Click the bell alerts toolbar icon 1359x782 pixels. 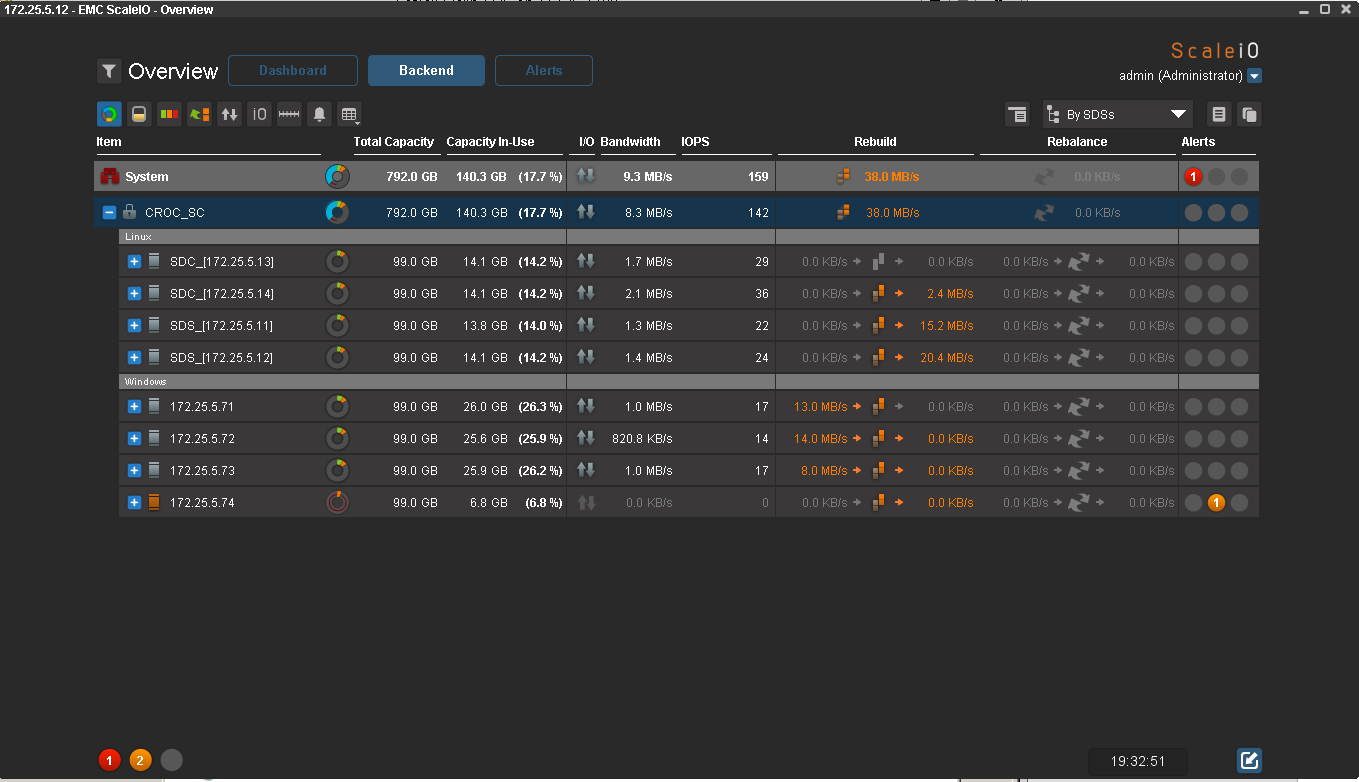tap(319, 114)
